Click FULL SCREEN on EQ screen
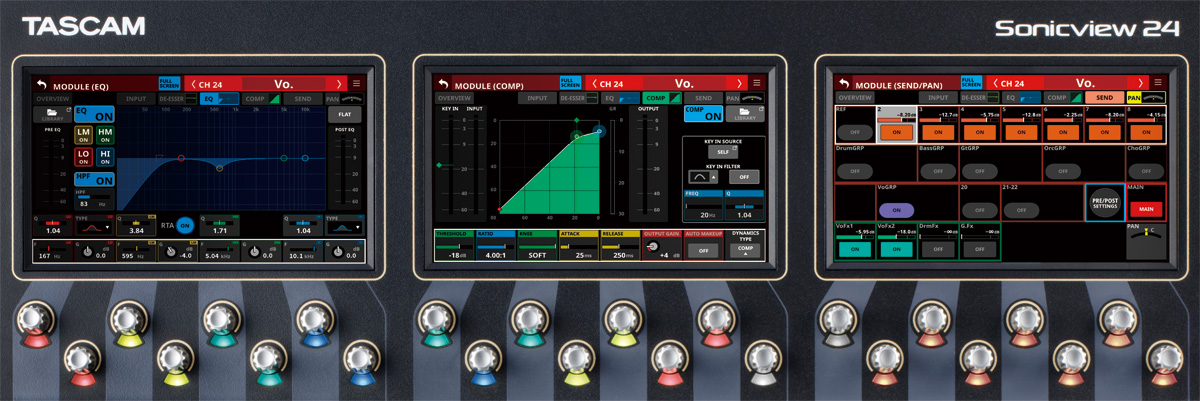Viewport: 1200px width, 401px height. pyautogui.click(x=169, y=84)
